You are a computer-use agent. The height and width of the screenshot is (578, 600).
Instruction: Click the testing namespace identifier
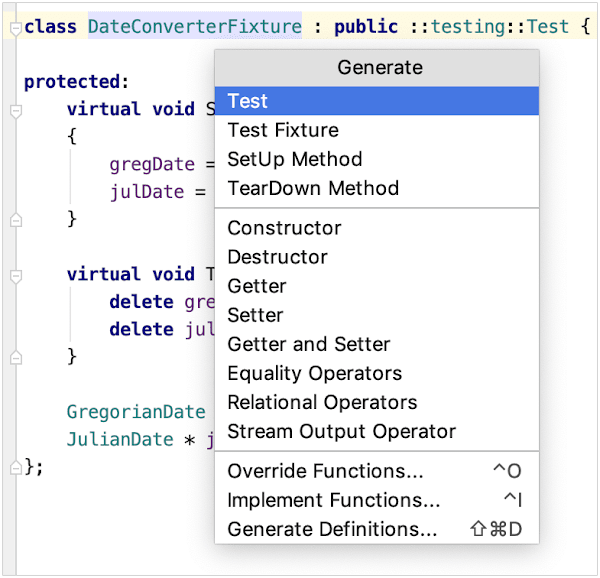pos(468,27)
